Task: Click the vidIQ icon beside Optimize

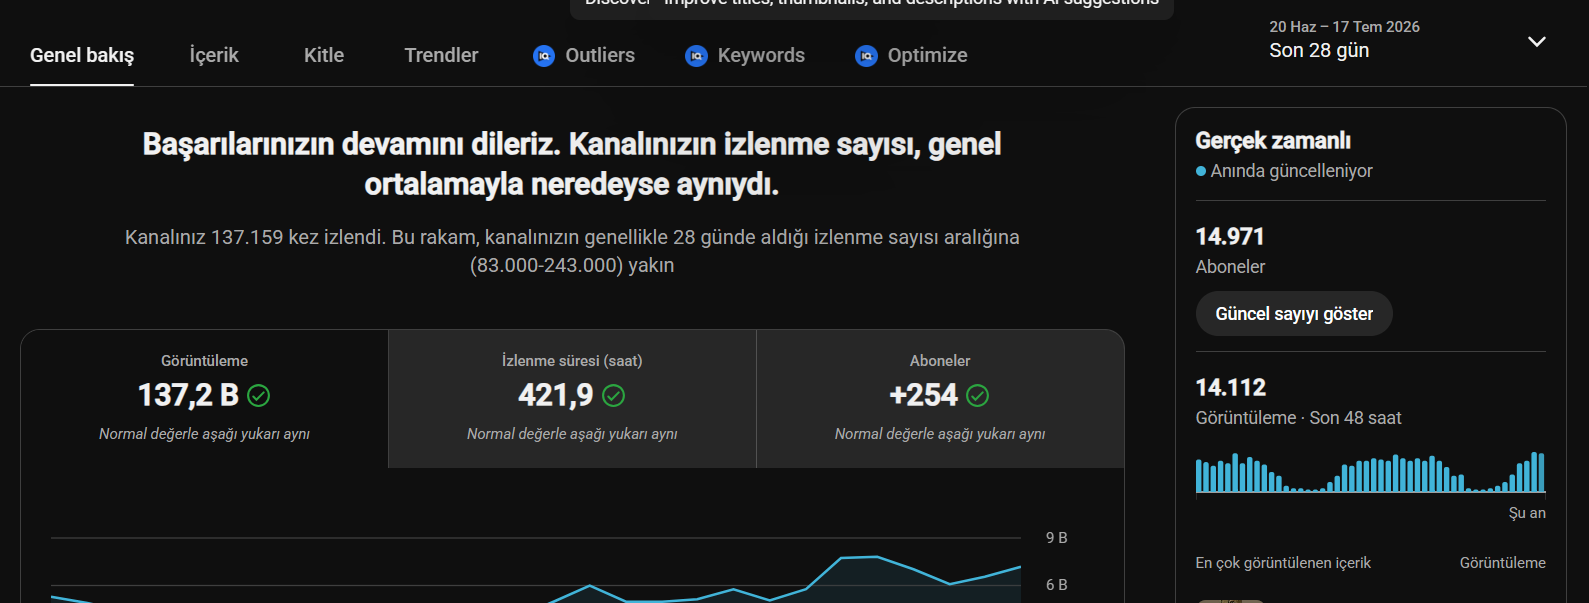Action: (x=866, y=56)
